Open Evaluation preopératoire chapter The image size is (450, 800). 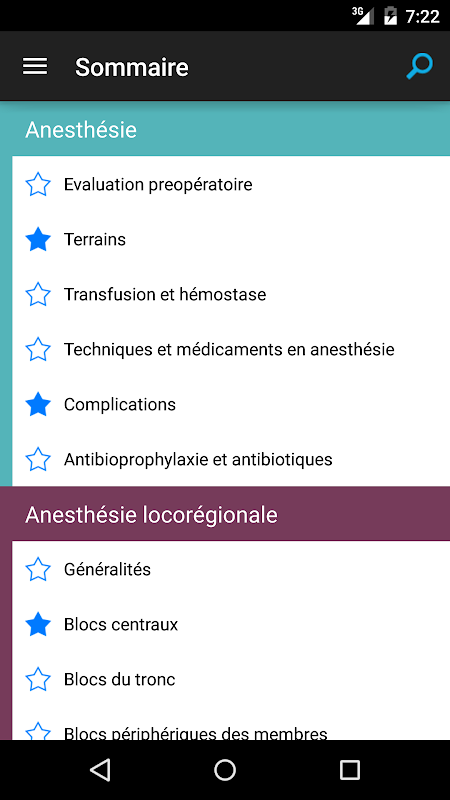231,184
